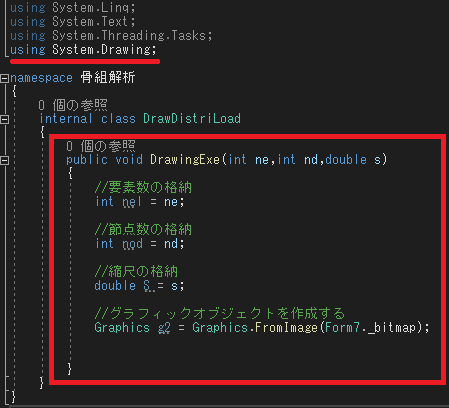
Task: Open the references link above class DrawDistriLoad
Action: [73, 105]
